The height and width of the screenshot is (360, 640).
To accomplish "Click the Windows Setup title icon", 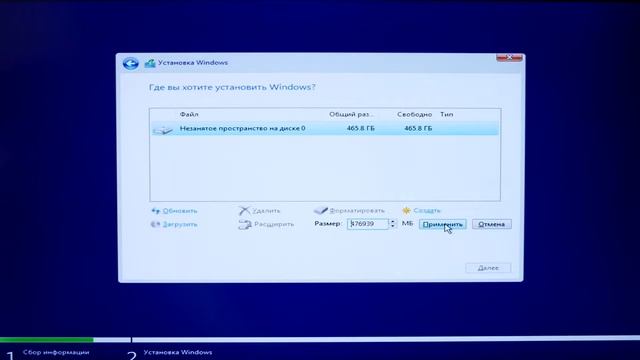I will 150,63.
